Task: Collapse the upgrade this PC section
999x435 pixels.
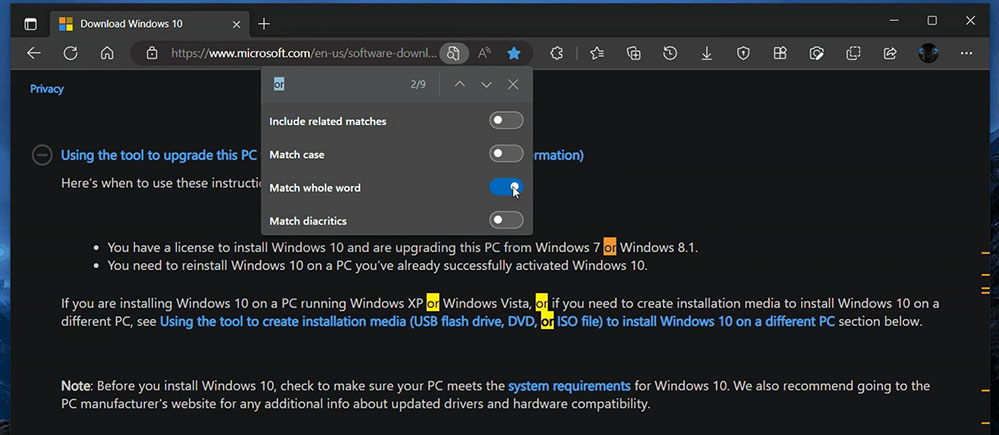Action: coord(42,155)
